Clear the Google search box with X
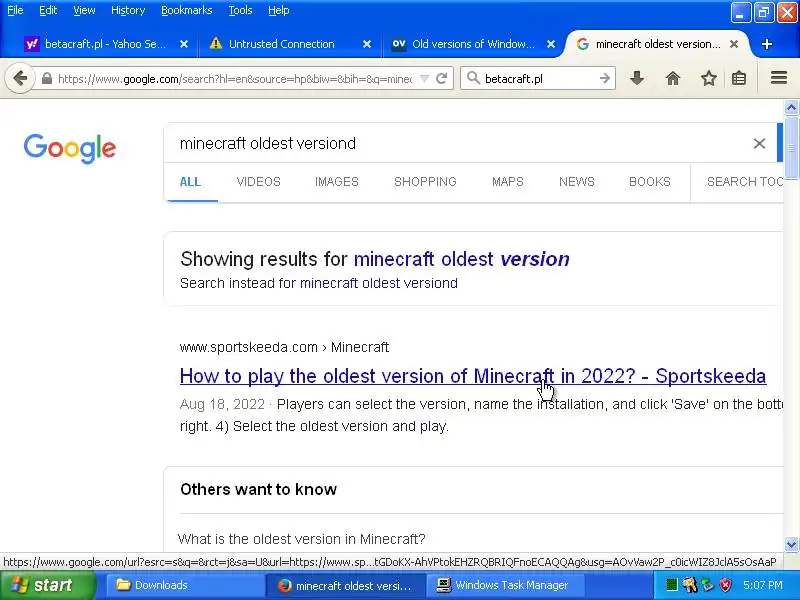 (x=759, y=143)
